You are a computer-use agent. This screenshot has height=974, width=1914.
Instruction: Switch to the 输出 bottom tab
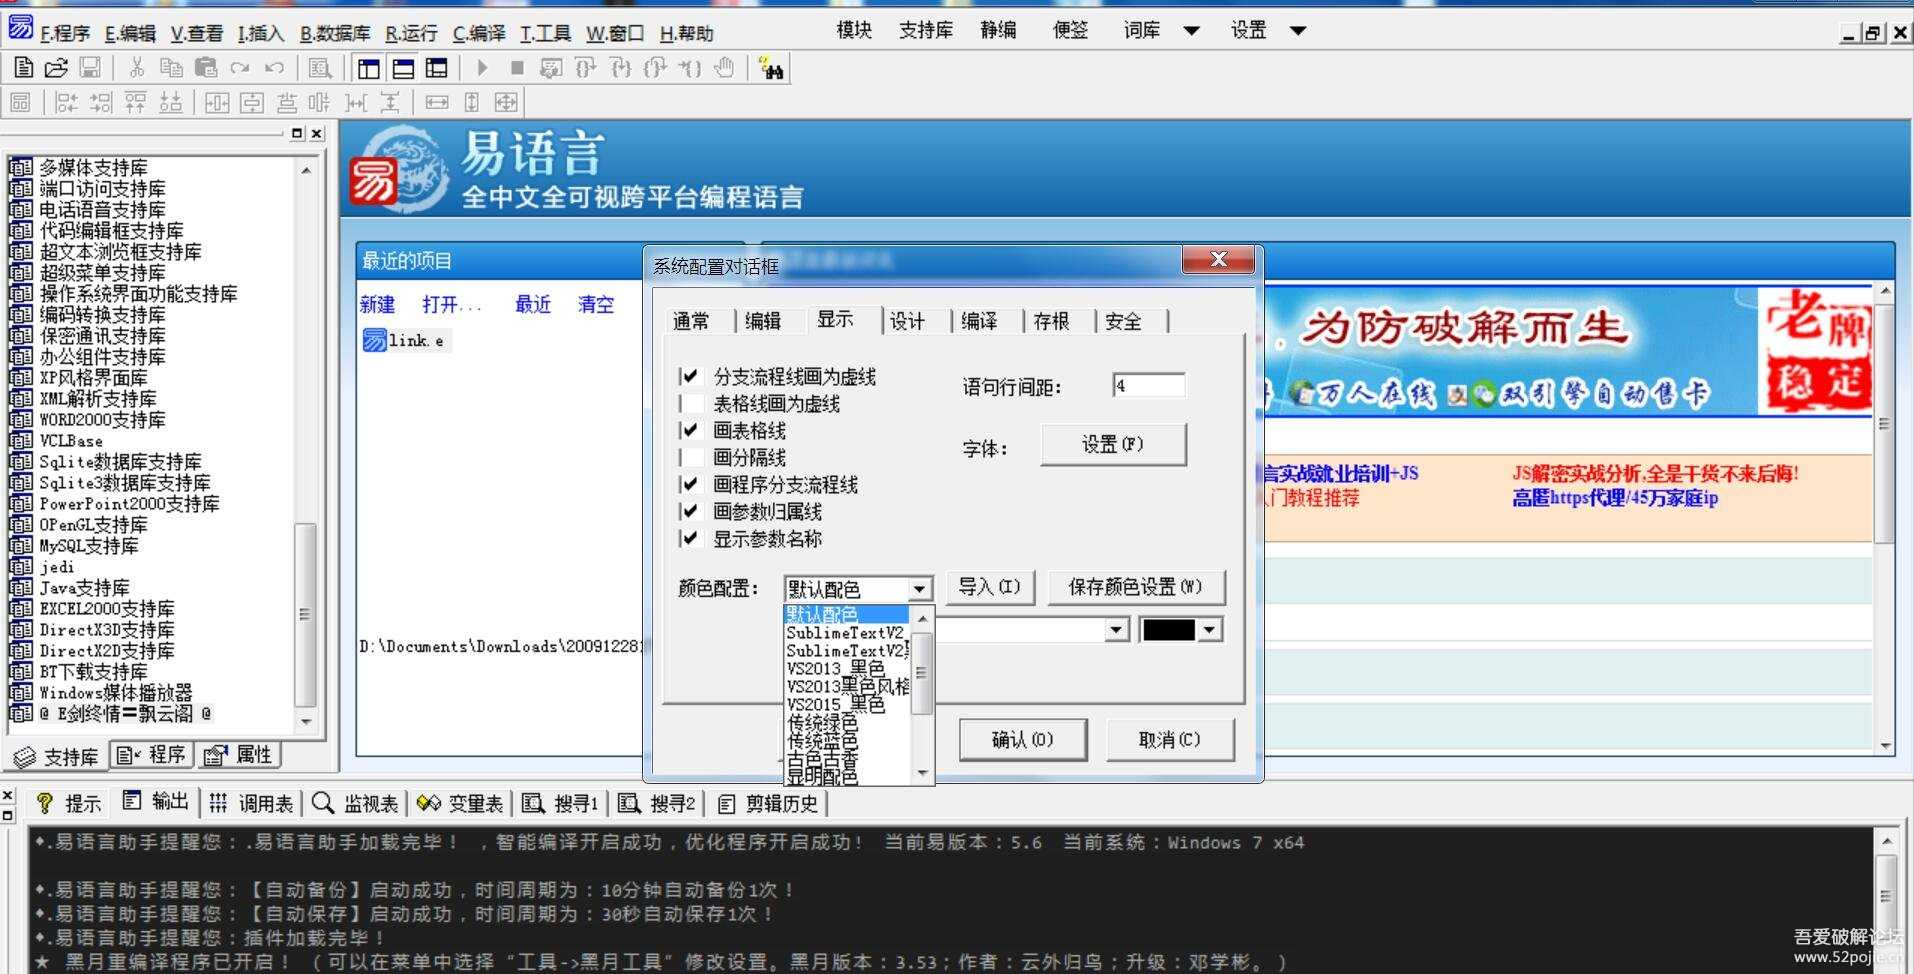point(157,802)
